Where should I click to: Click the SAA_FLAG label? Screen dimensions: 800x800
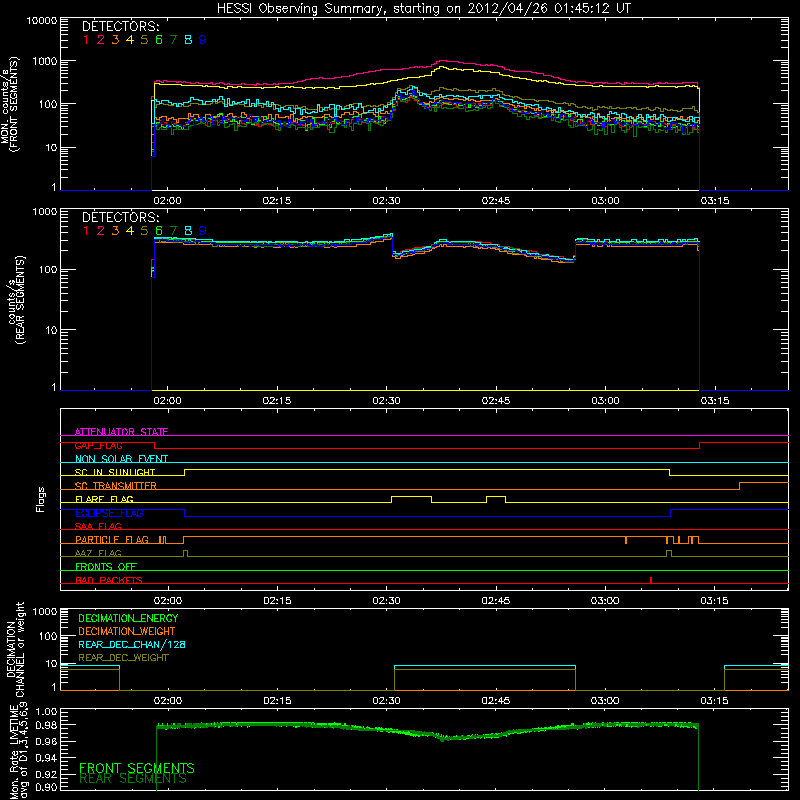pyautogui.click(x=98, y=526)
